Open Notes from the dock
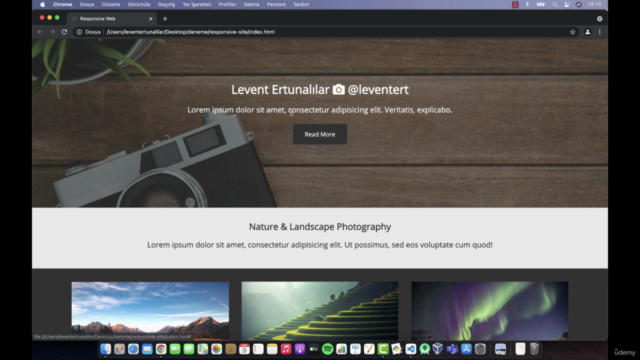 coord(272,349)
